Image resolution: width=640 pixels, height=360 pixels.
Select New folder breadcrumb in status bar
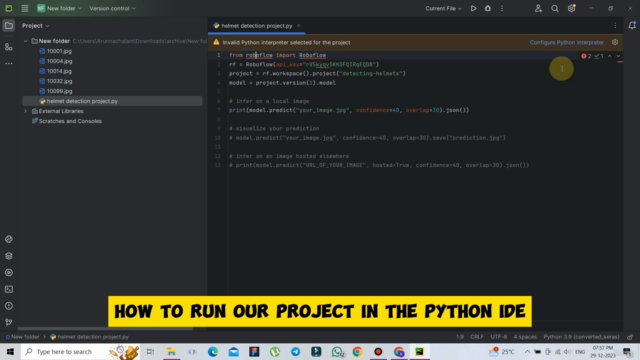(x=22, y=337)
